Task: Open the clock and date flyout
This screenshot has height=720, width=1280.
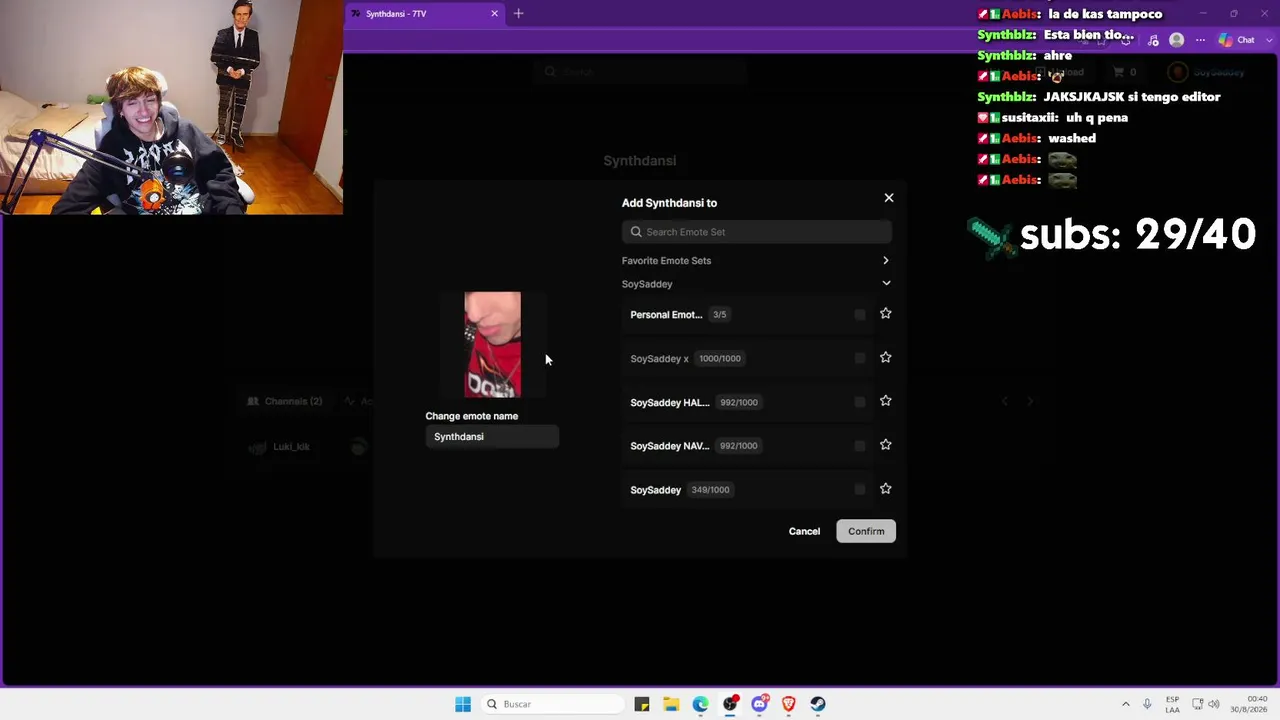Action: (1249, 704)
